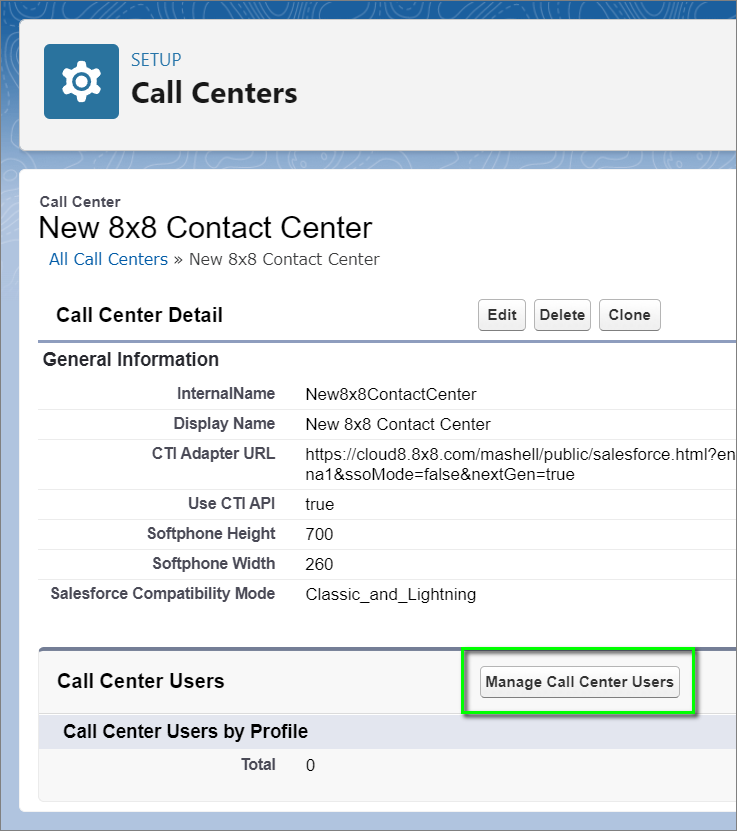This screenshot has height=831, width=737.
Task: Go to All Call Centers link
Action: [x=108, y=259]
